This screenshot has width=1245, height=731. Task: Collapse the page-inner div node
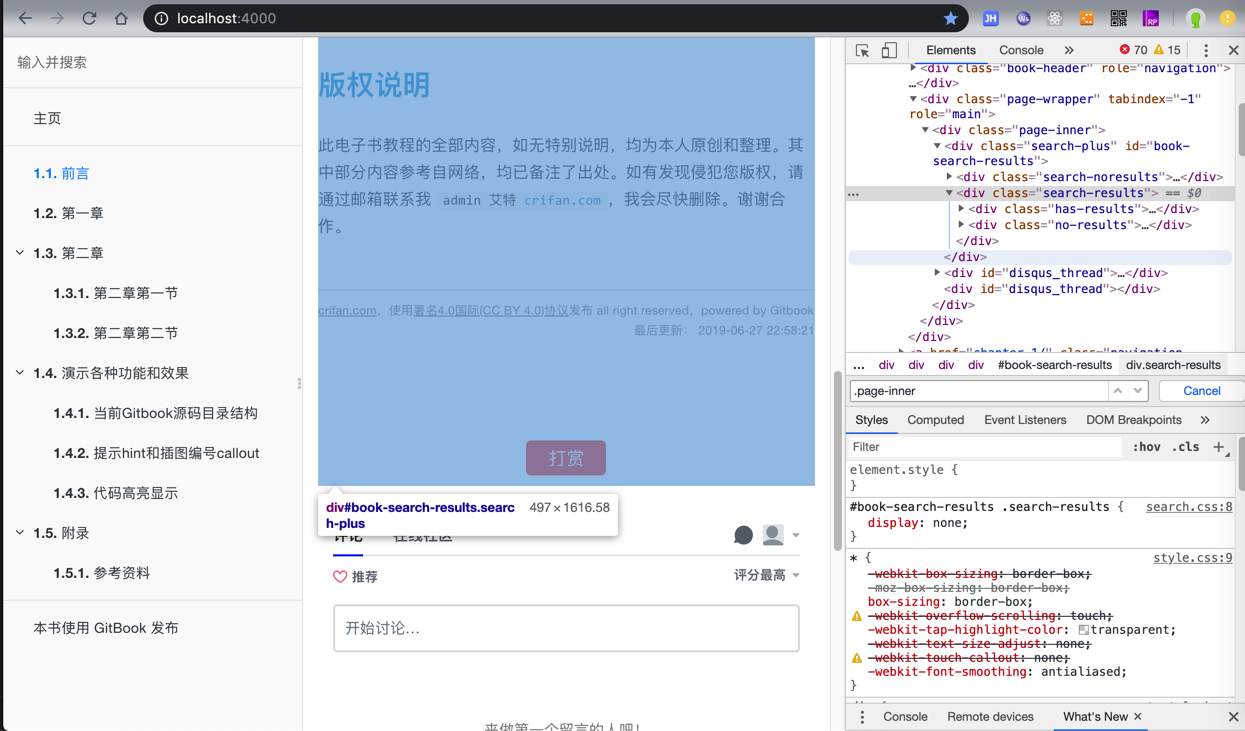(926, 130)
